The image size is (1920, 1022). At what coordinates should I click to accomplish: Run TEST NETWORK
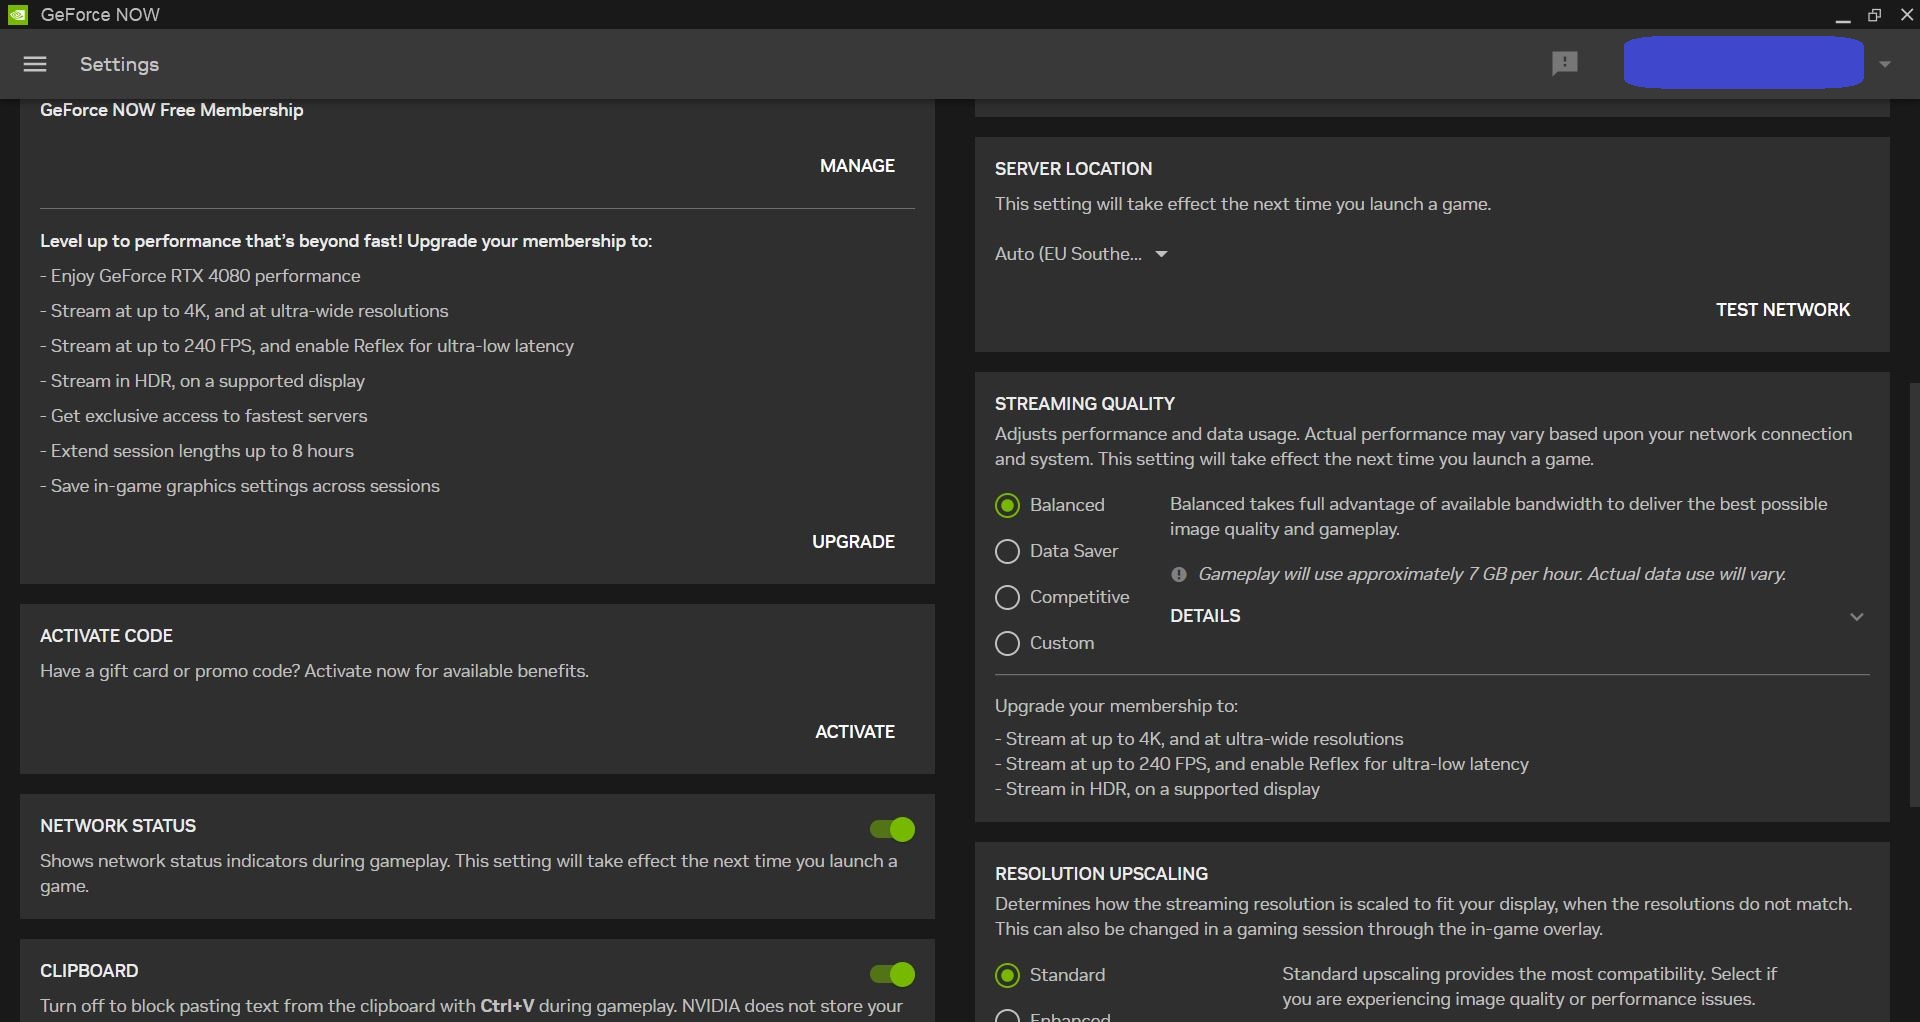(x=1782, y=310)
